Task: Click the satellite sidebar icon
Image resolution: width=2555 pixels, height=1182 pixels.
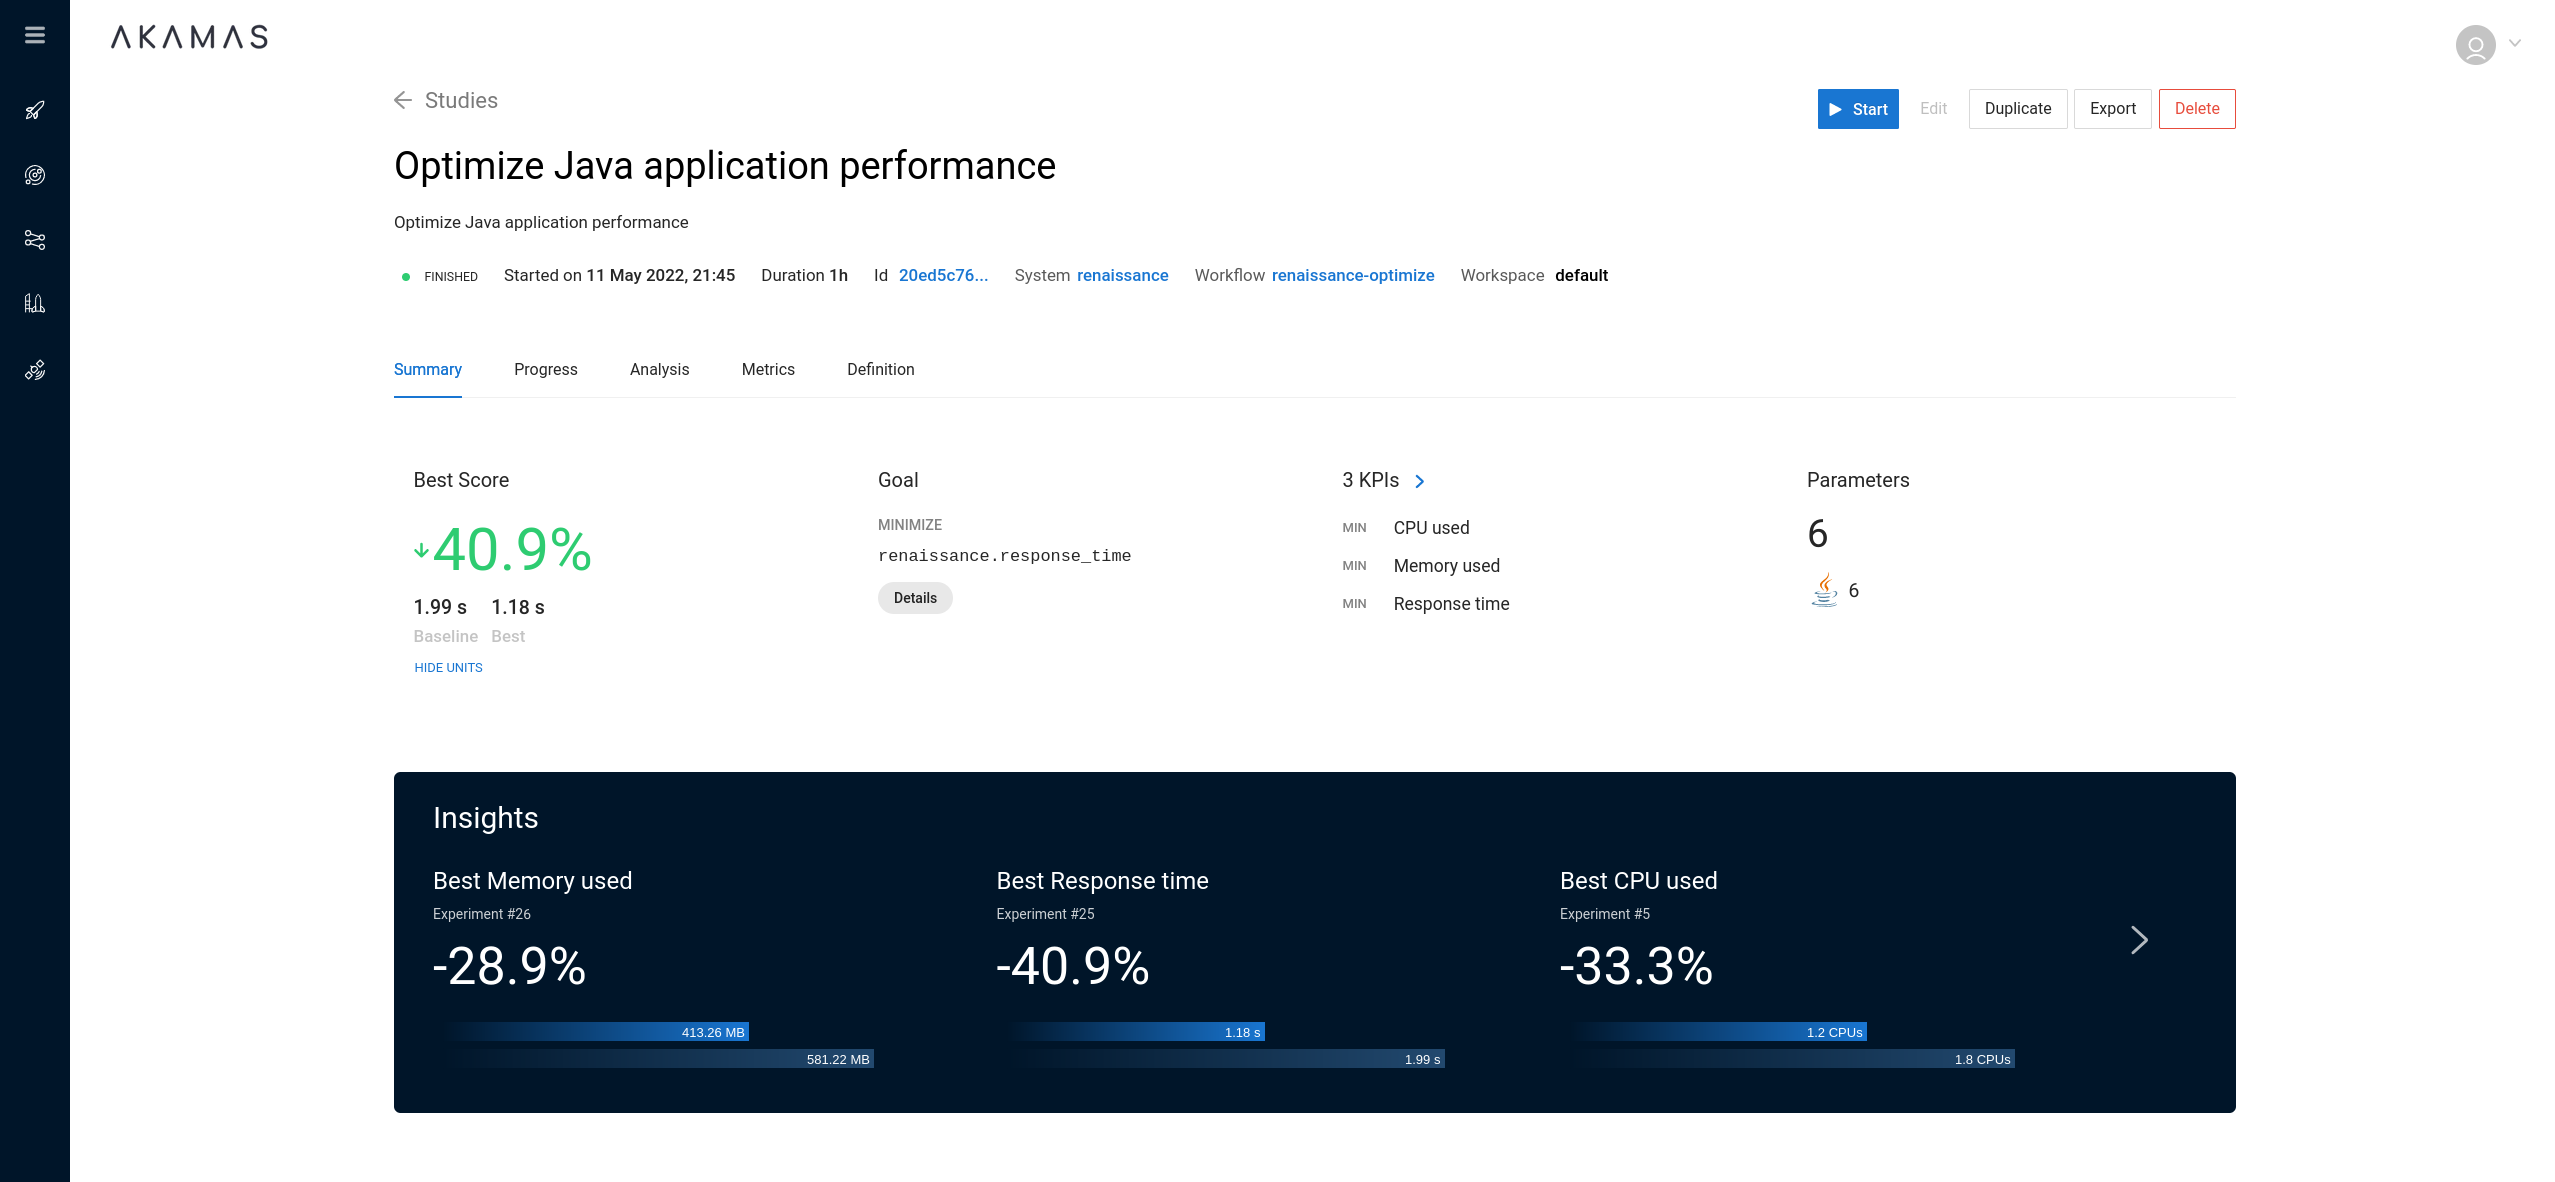Action: click(35, 370)
